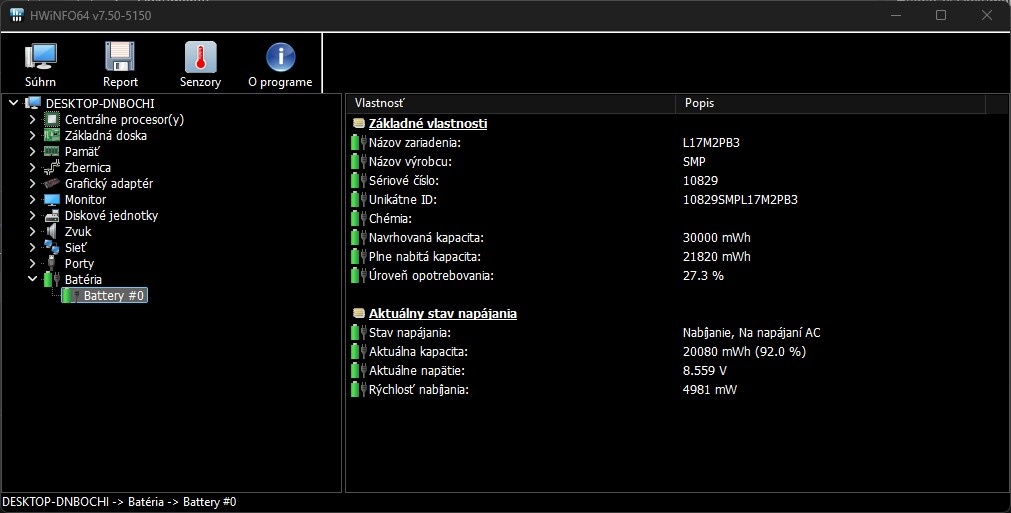Open the O programe info icon

click(280, 57)
